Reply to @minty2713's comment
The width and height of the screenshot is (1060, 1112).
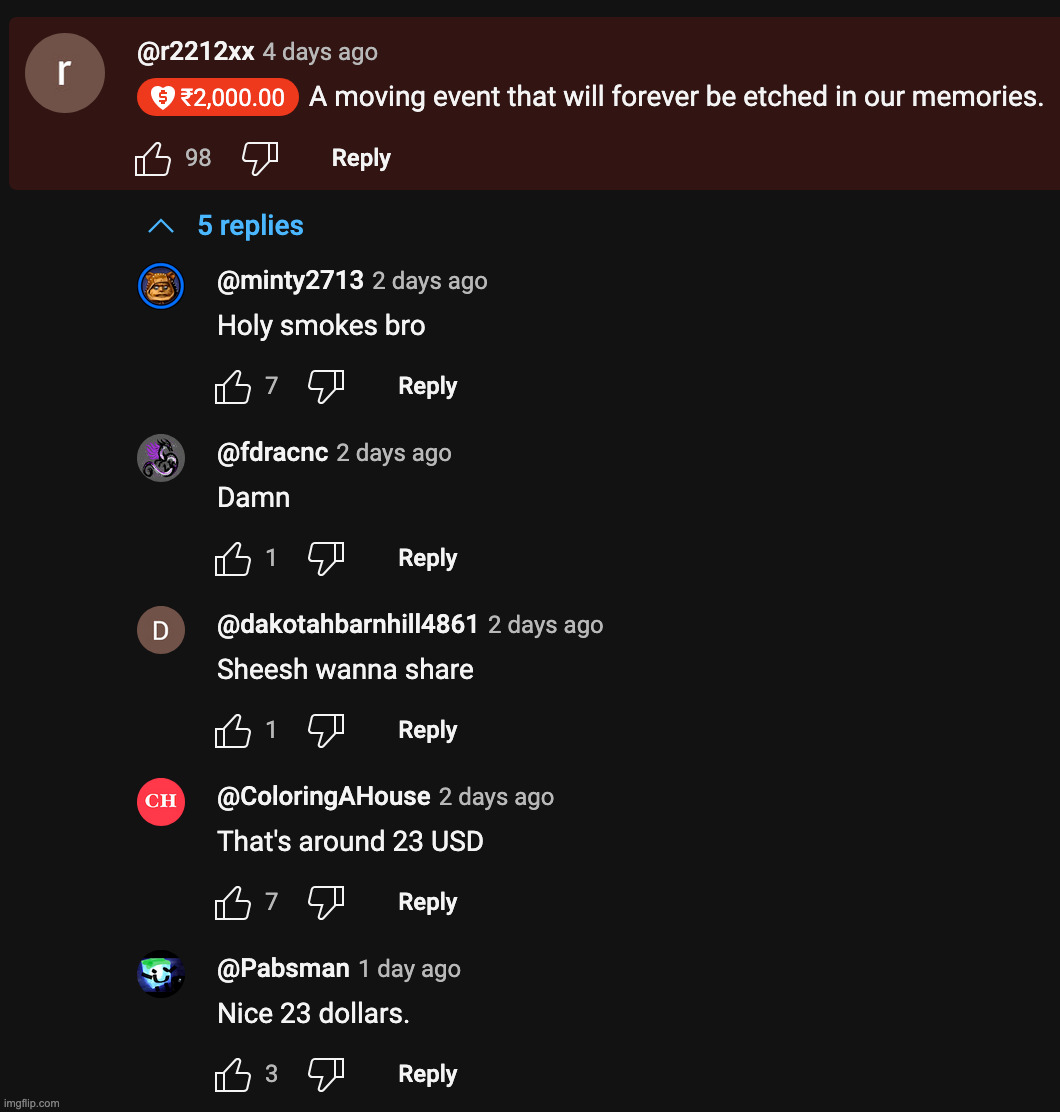coord(427,386)
